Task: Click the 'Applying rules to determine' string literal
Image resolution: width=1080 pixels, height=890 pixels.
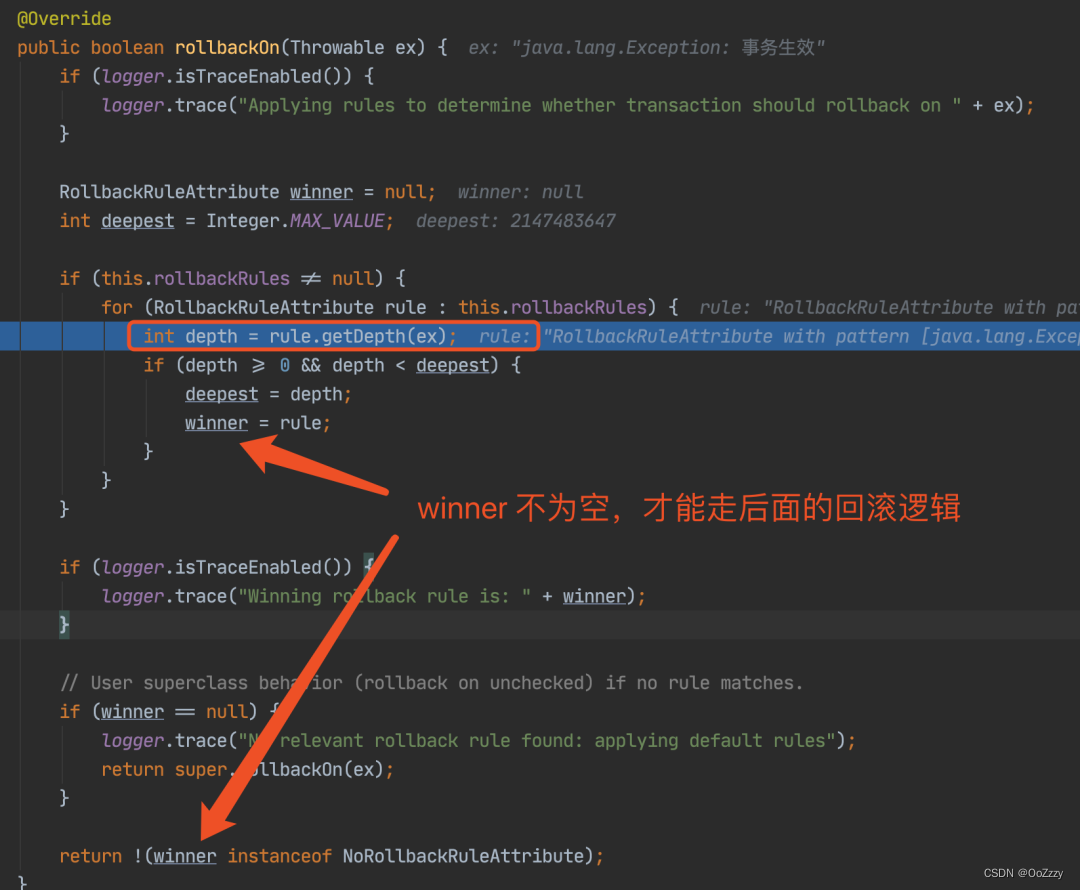Action: [x=599, y=105]
